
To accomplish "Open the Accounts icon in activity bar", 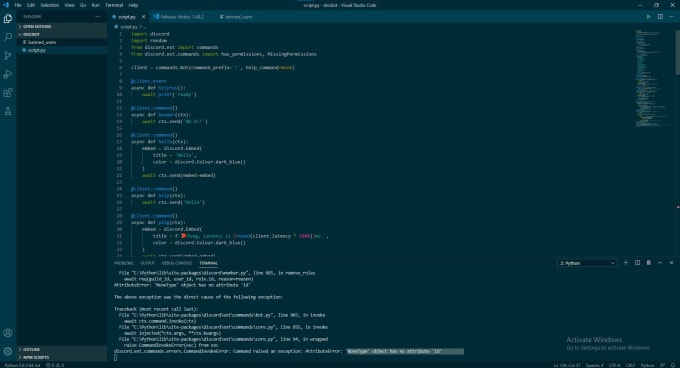I will click(8, 333).
